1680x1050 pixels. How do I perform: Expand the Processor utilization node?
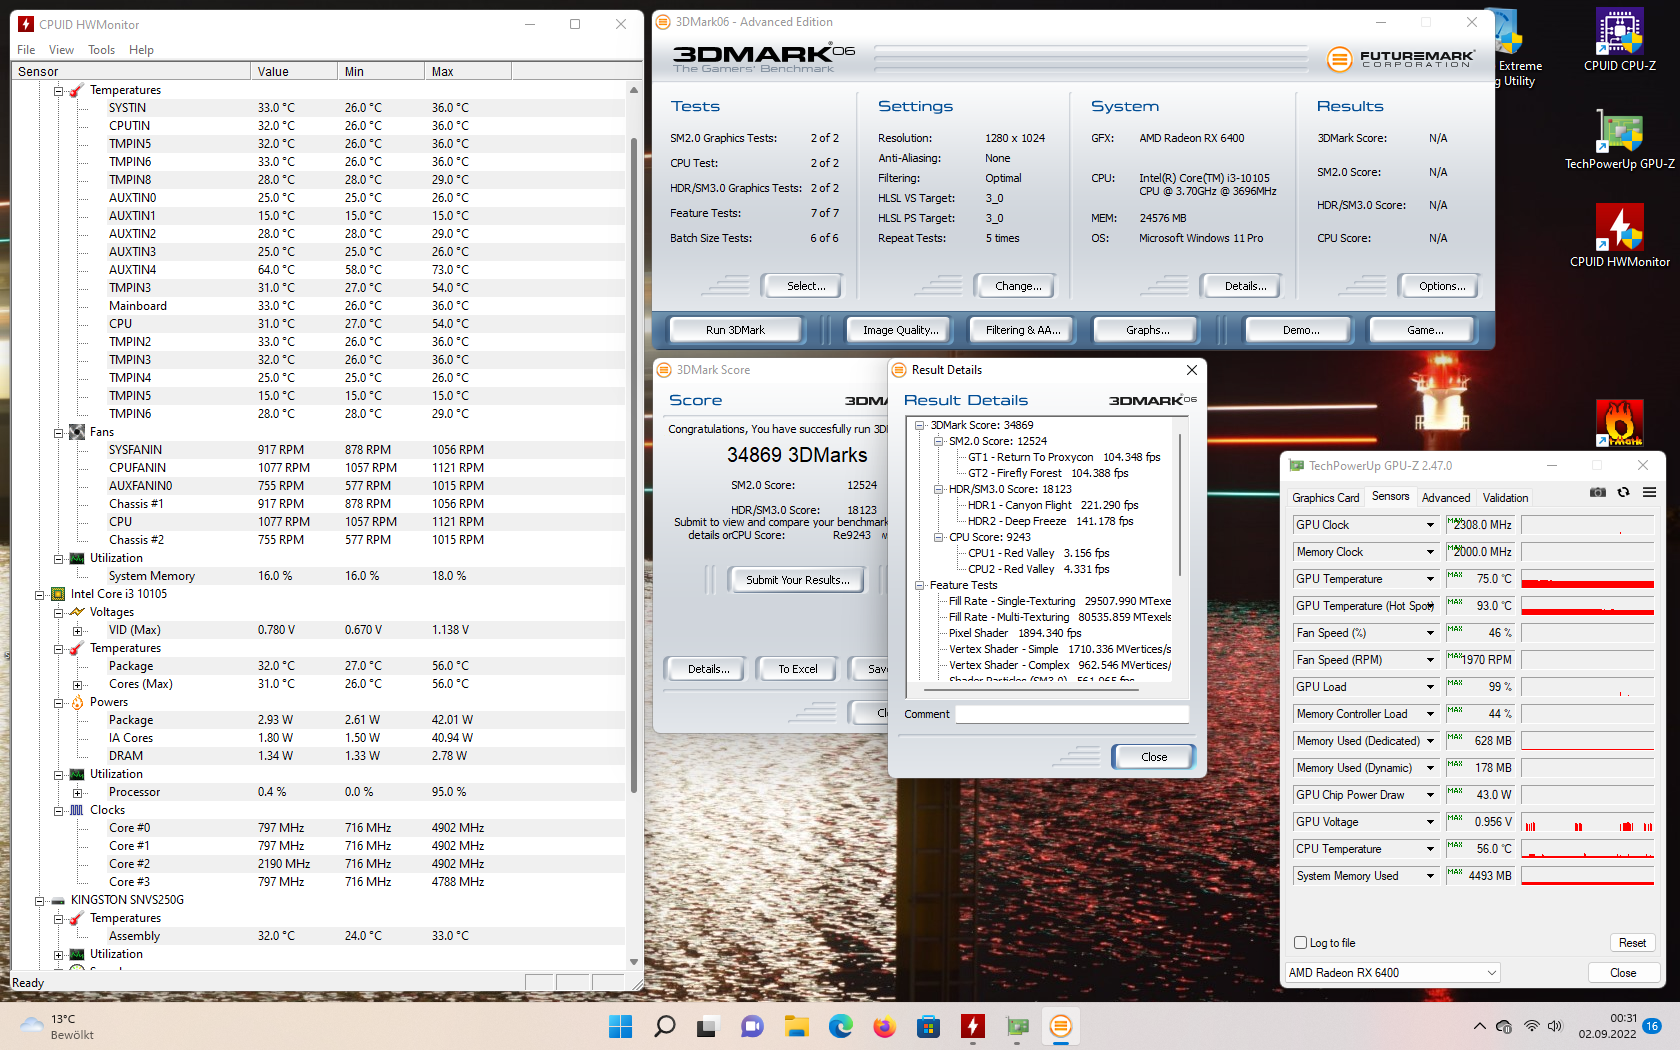(77, 793)
